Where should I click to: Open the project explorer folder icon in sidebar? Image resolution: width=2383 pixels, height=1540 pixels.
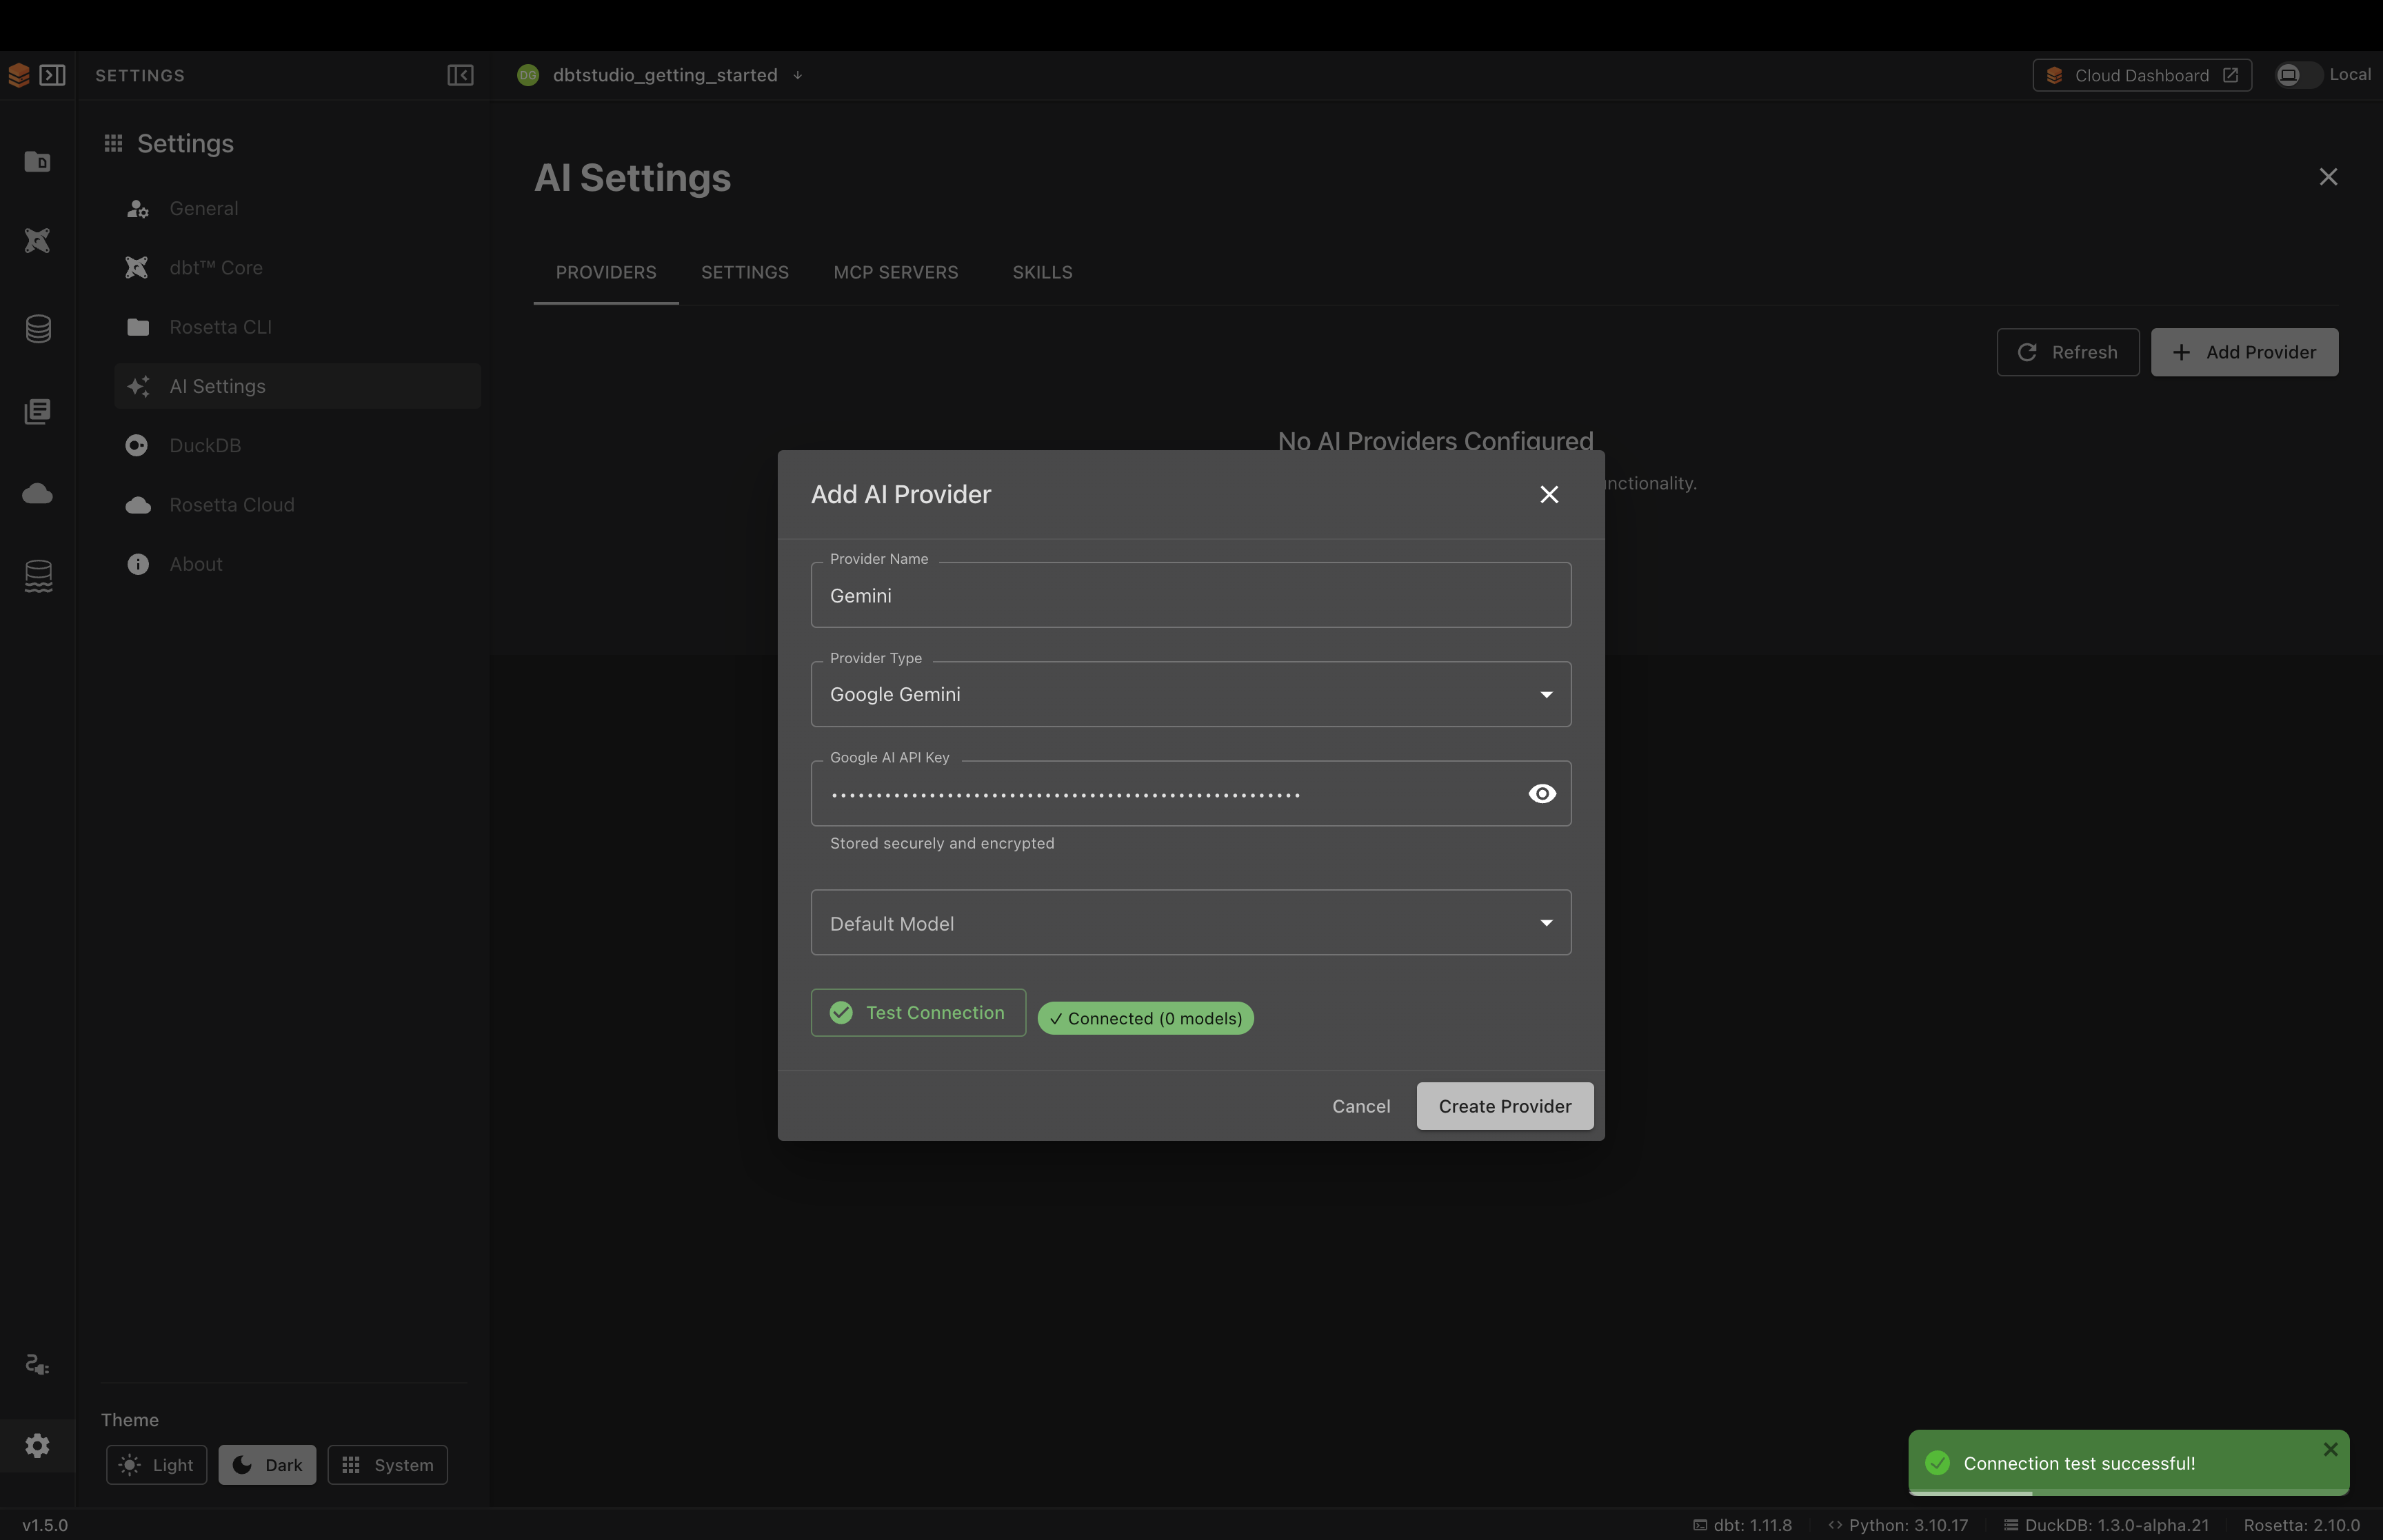37,161
